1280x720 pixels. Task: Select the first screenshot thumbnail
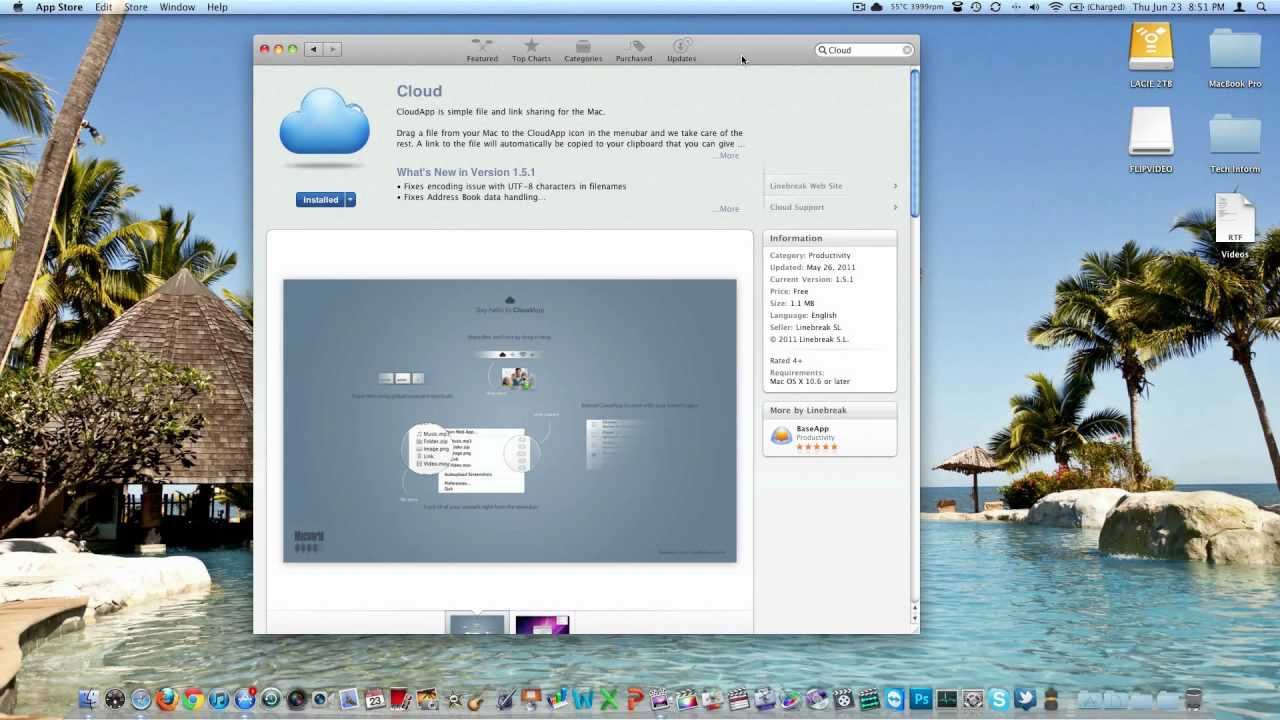477,625
